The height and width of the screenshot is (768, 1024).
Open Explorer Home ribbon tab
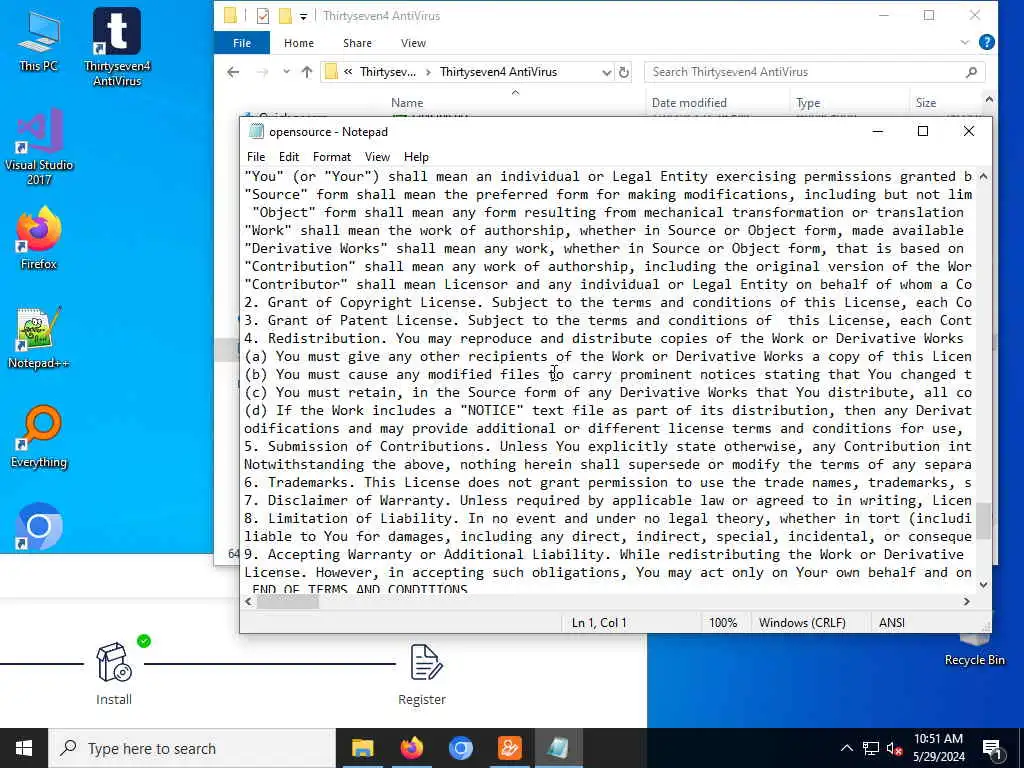point(298,42)
